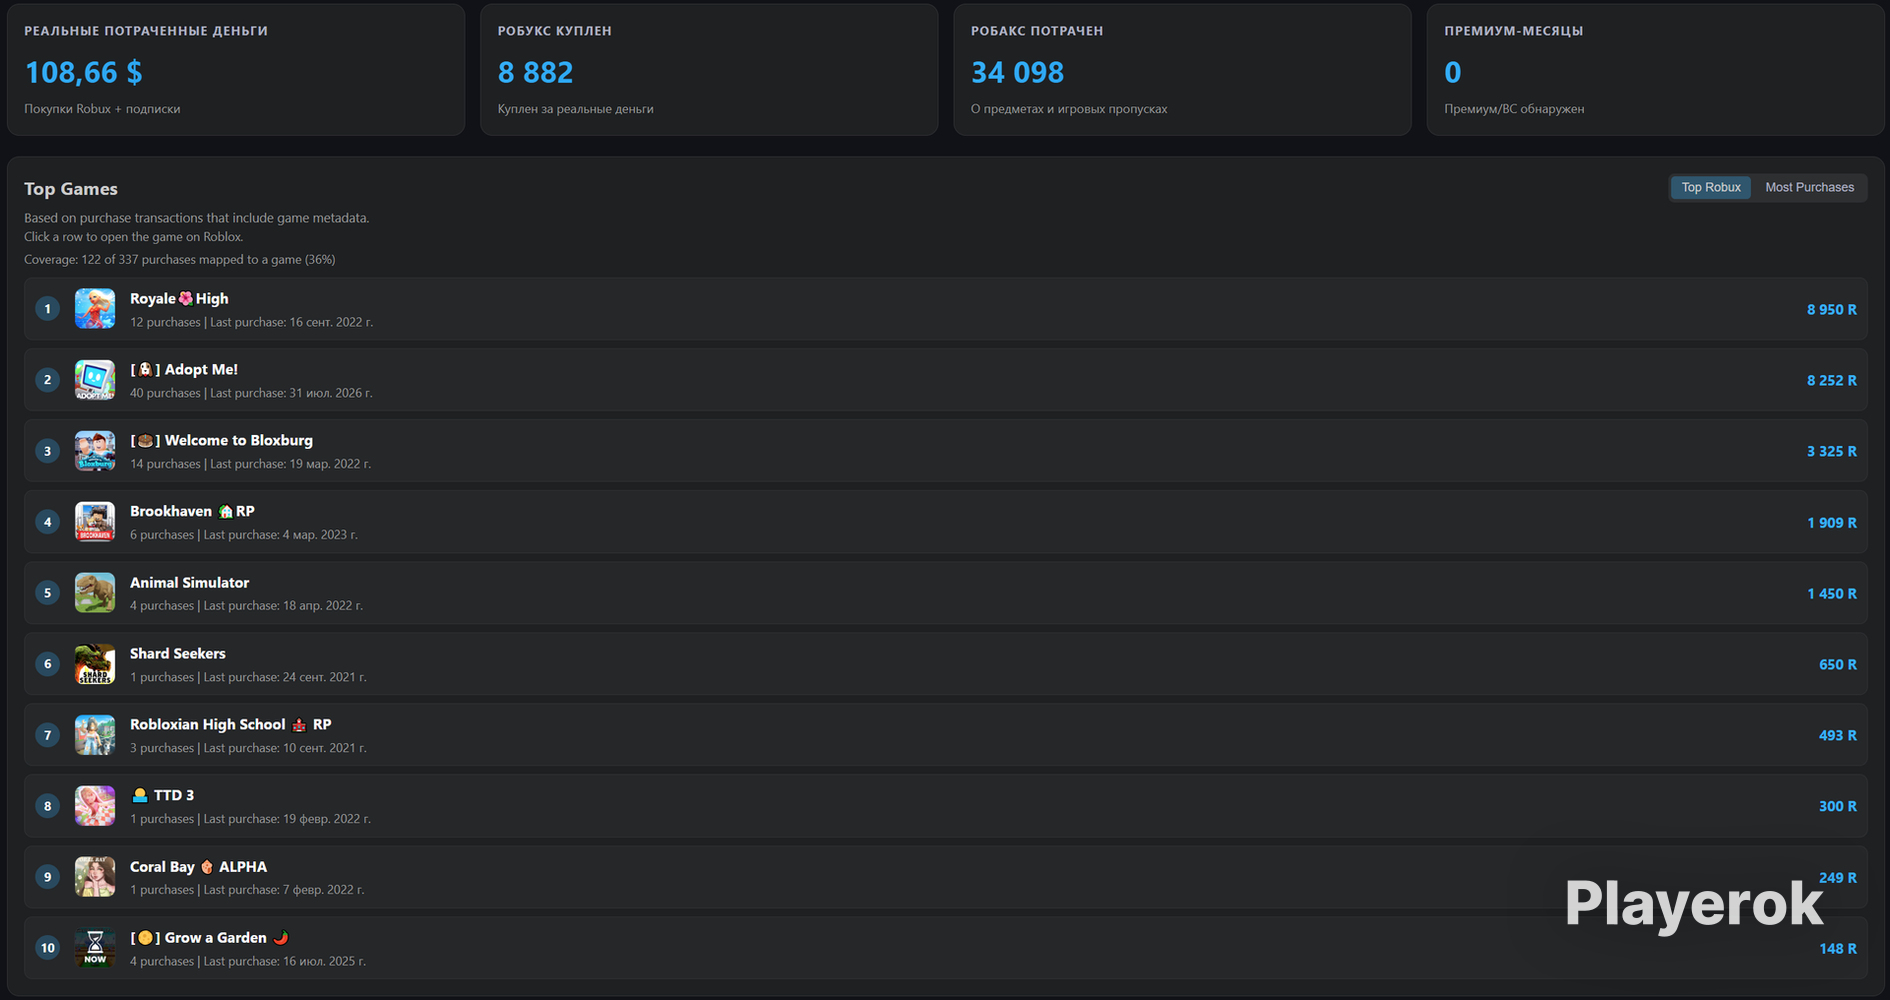Viewport: 1890px width, 1000px height.
Task: Click the 300 R amount
Action: 1837,807
